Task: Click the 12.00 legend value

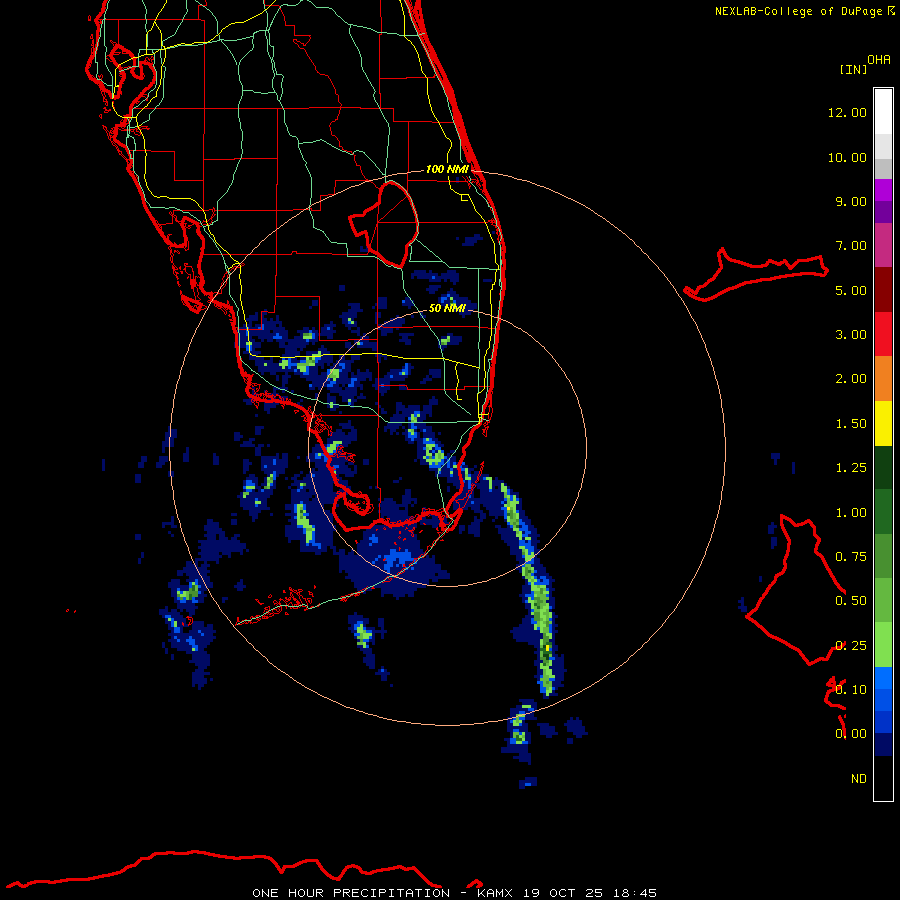Action: pyautogui.click(x=847, y=112)
